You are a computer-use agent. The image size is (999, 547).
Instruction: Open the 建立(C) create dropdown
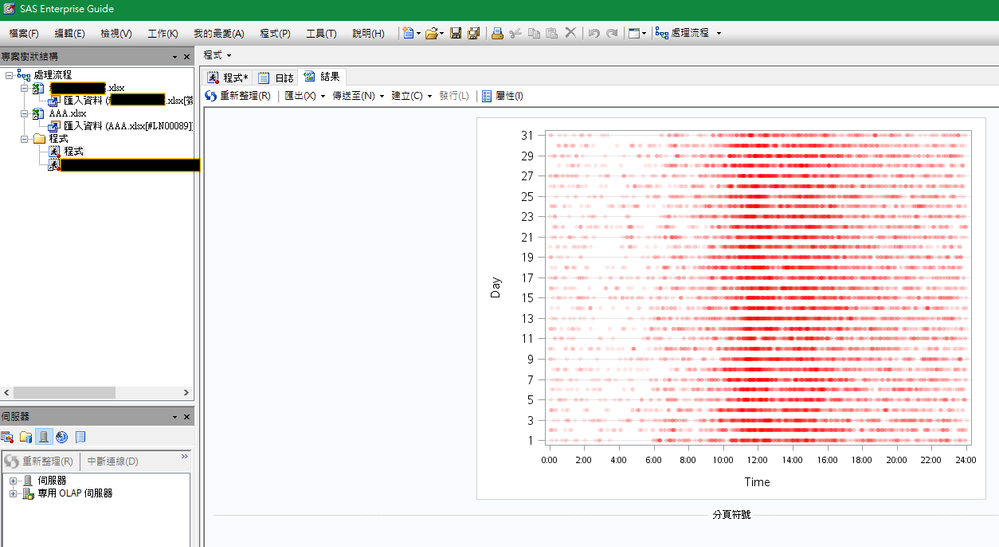pos(412,96)
